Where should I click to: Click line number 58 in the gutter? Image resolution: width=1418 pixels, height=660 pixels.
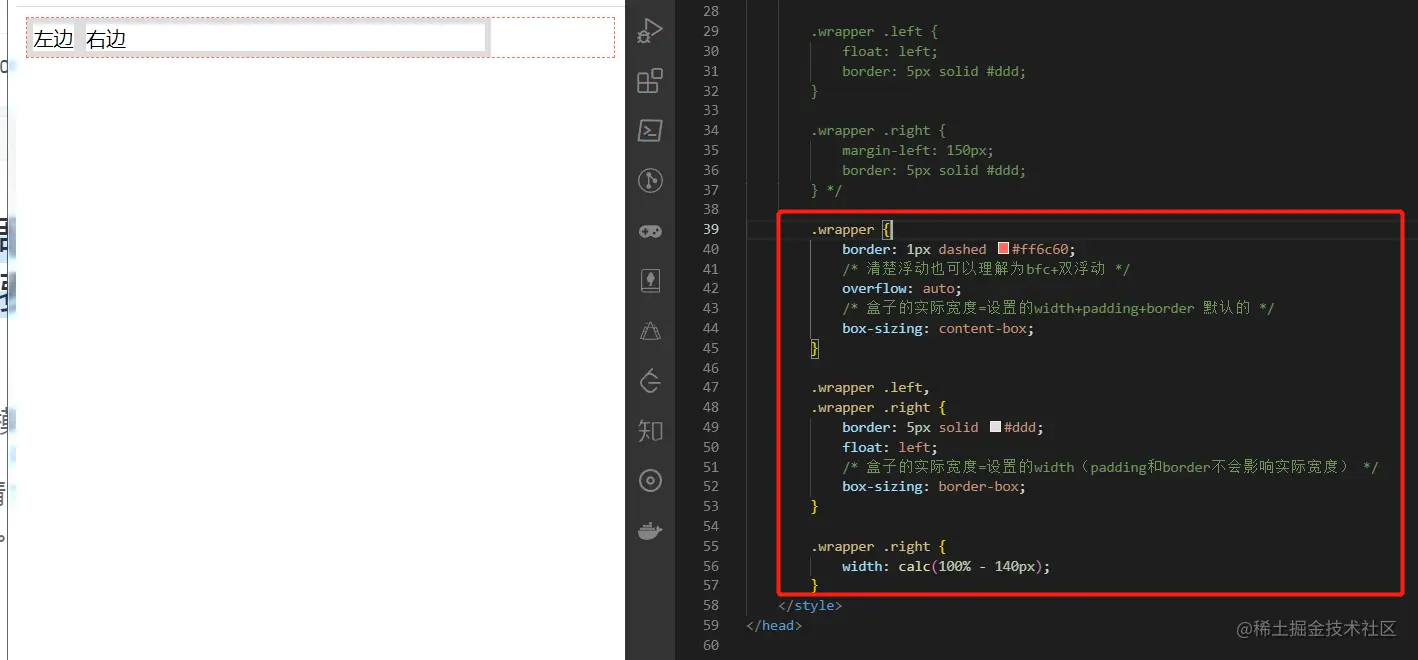tap(710, 605)
